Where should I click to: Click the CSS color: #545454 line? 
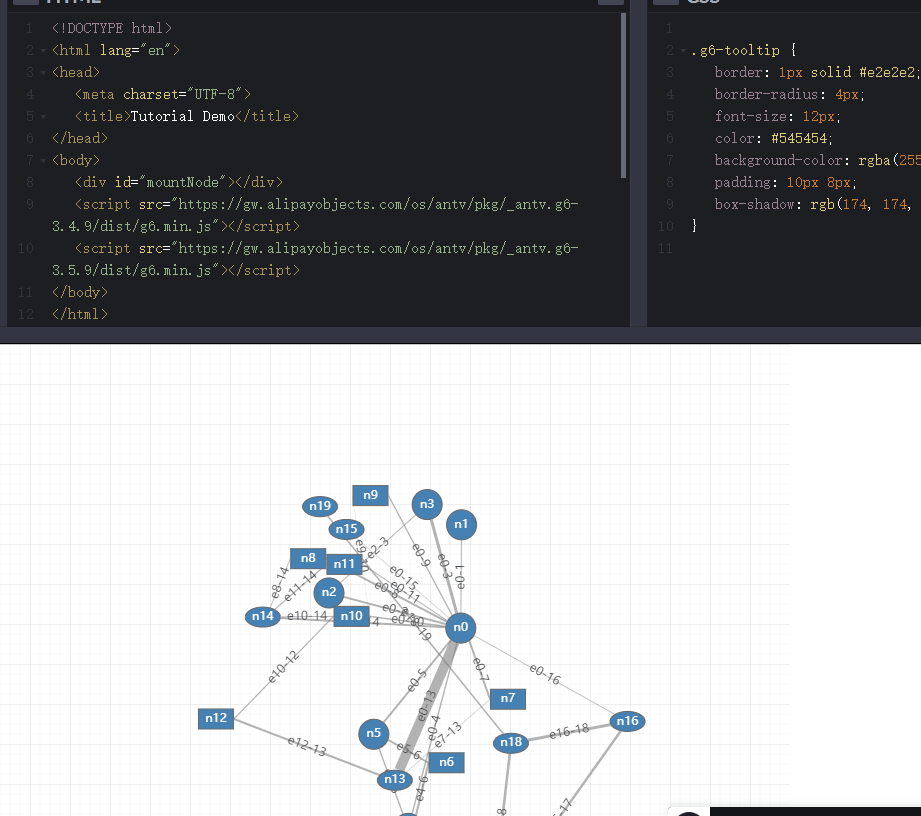[x=774, y=138]
